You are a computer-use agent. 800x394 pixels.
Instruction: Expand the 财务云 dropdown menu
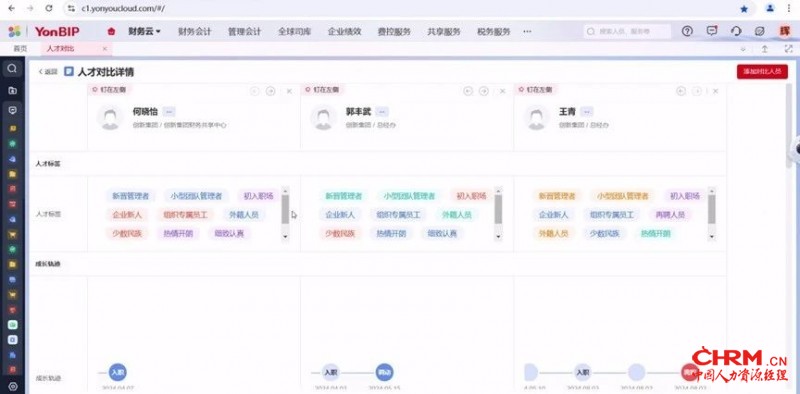coord(144,32)
